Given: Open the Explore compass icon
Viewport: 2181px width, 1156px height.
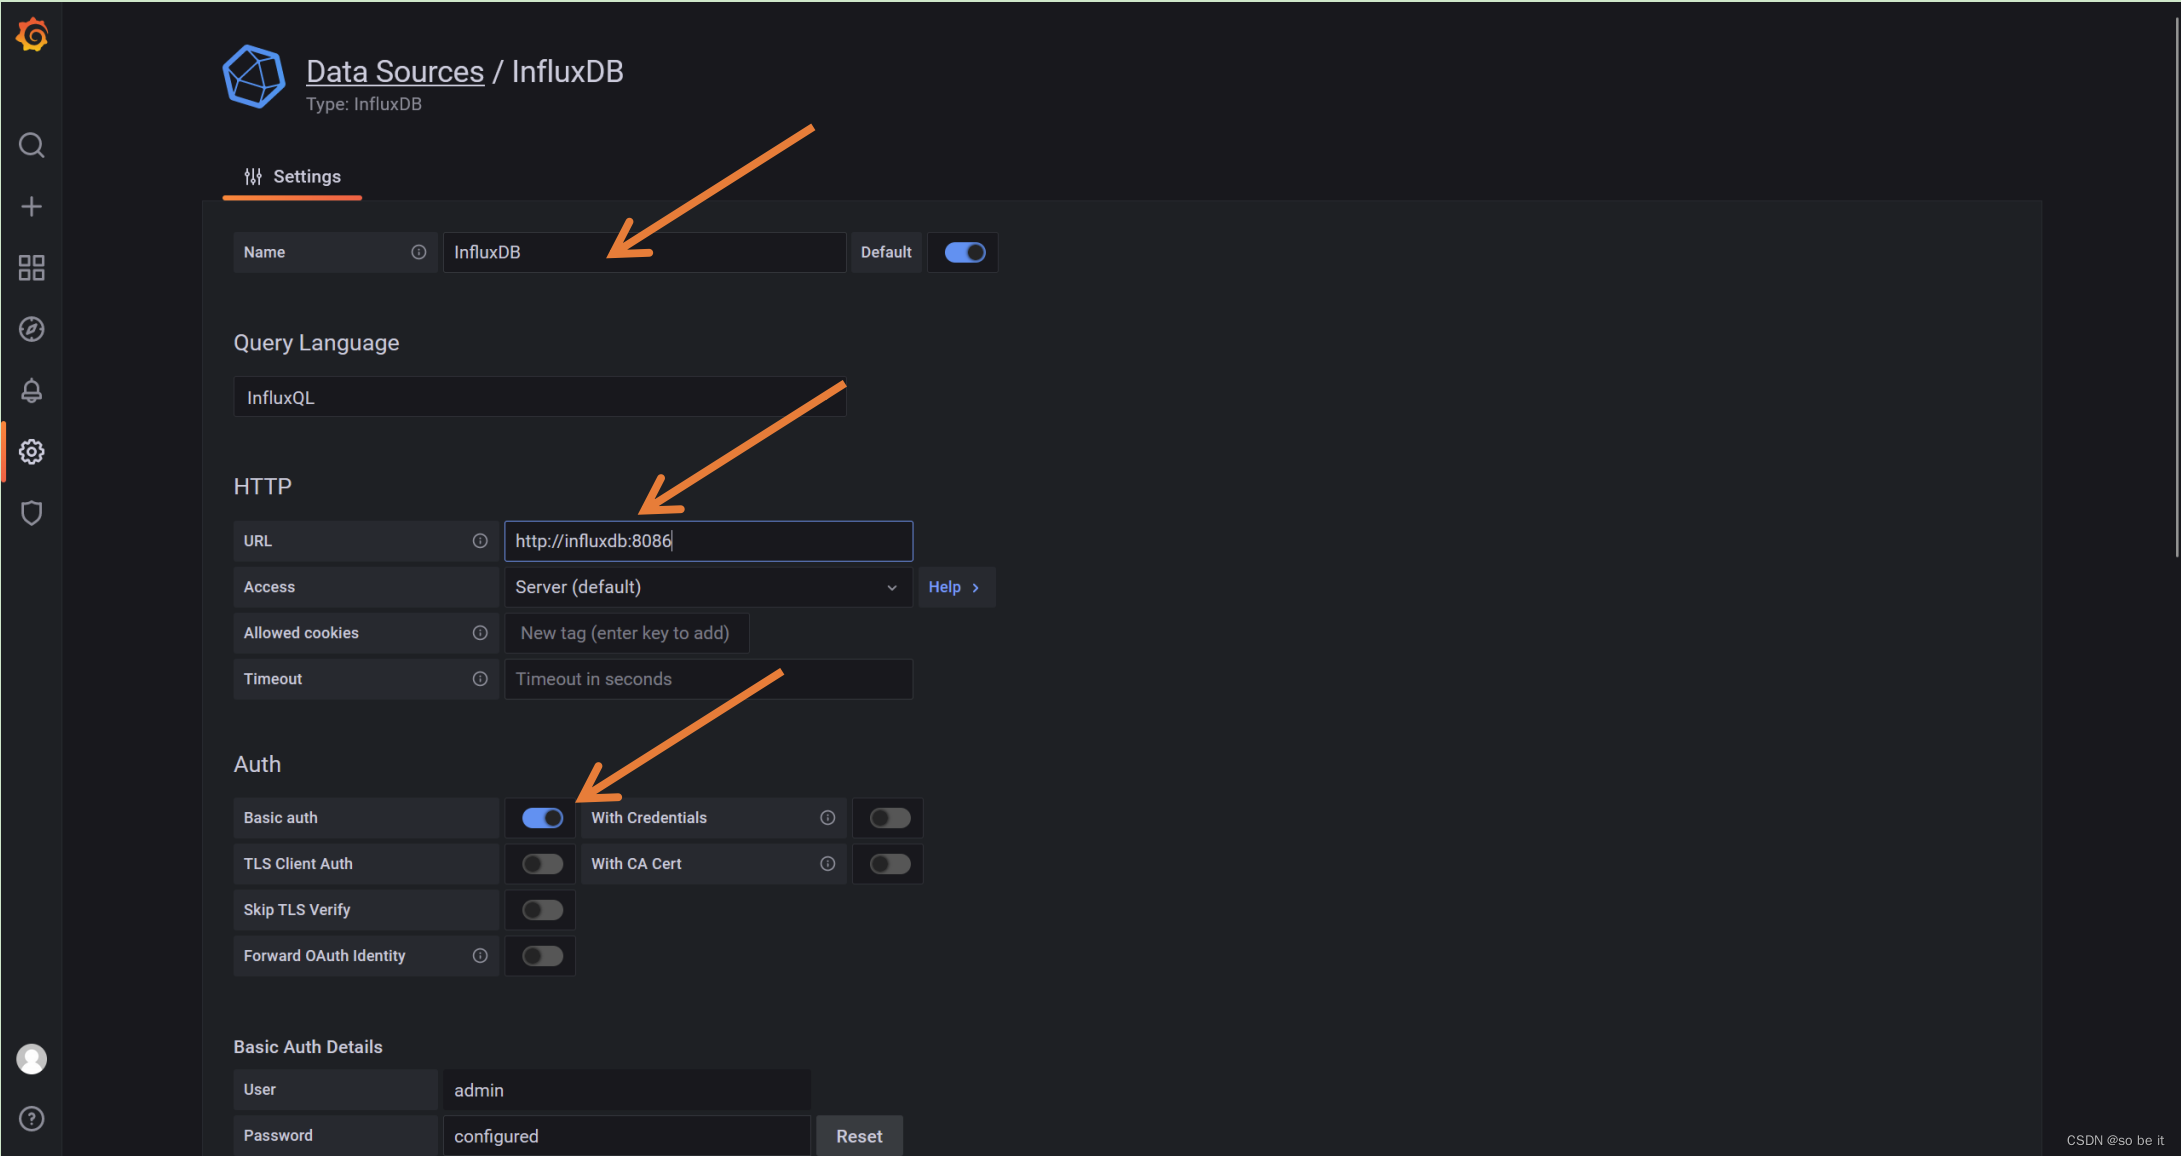Looking at the screenshot, I should [32, 329].
